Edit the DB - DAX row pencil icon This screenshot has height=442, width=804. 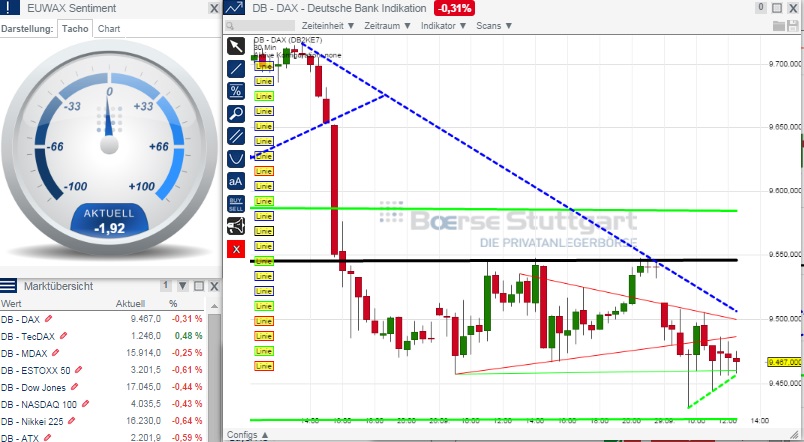[x=48, y=319]
